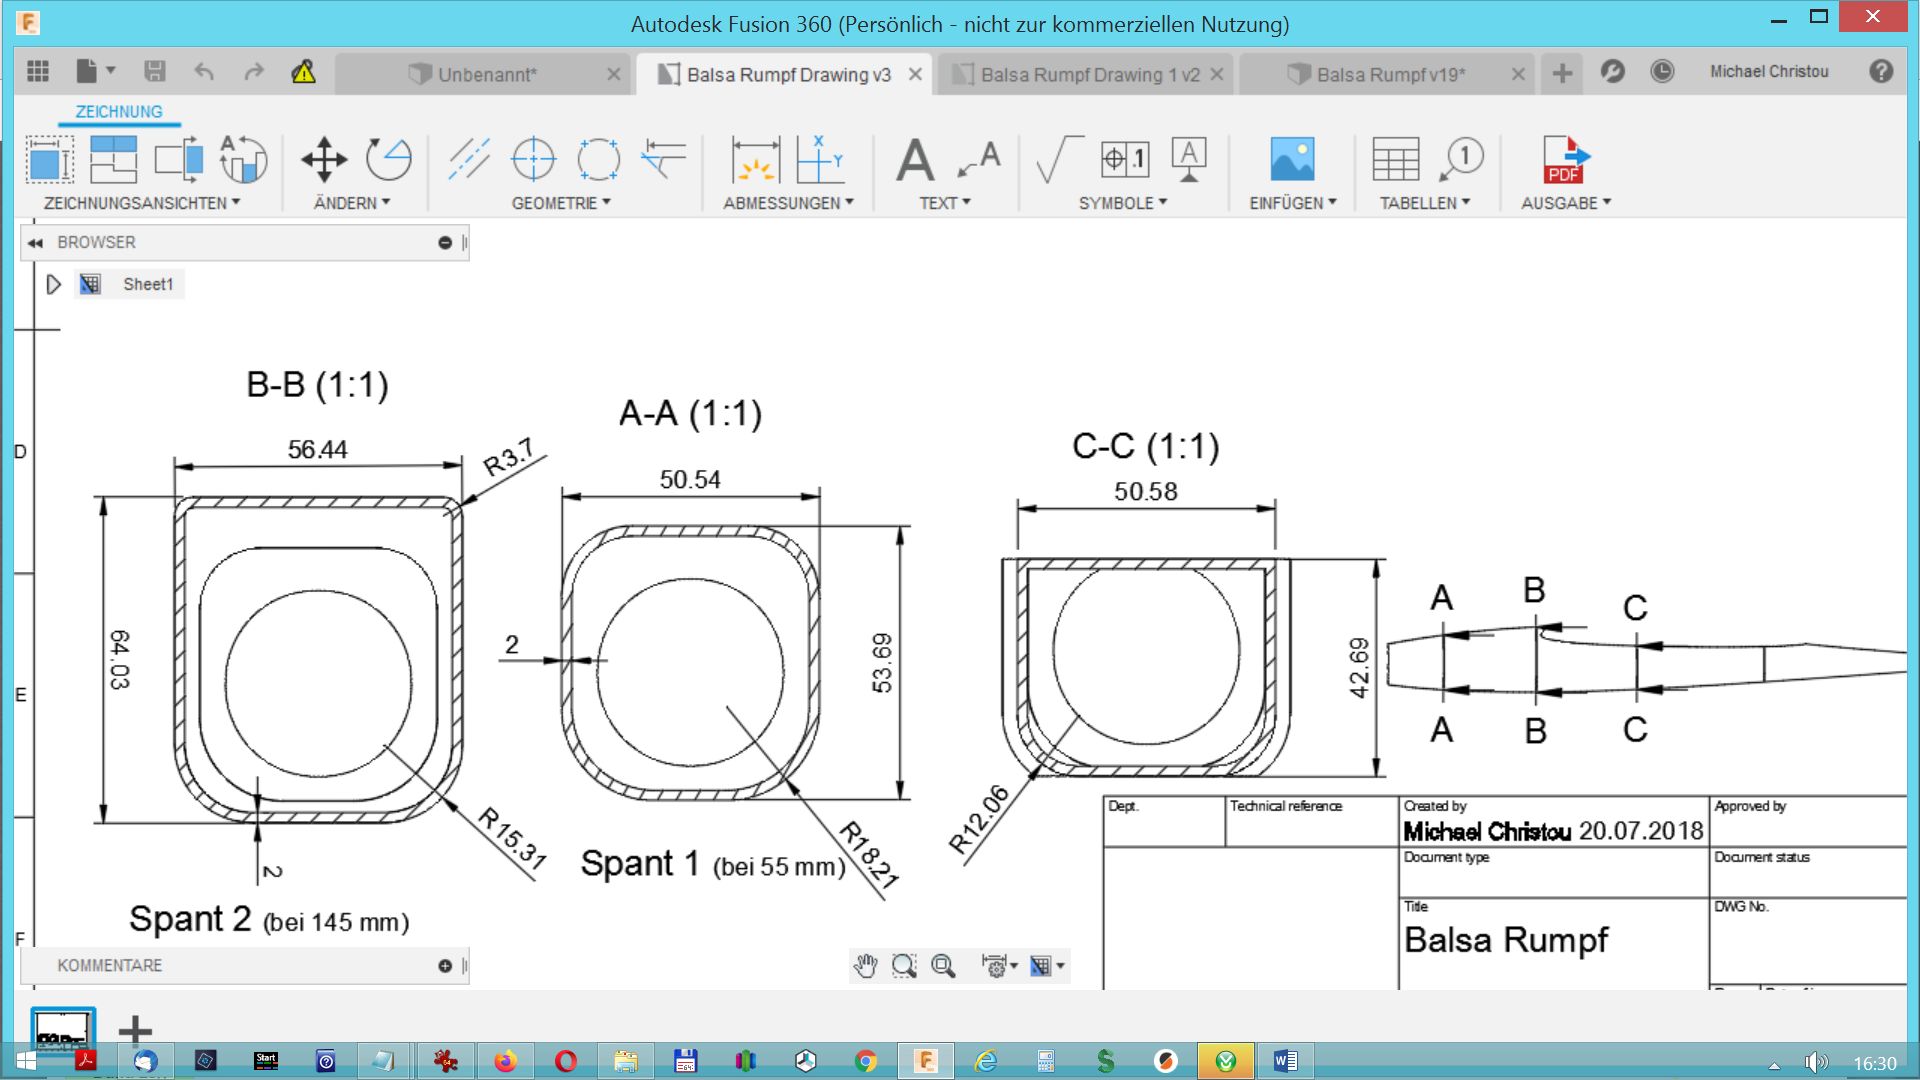The image size is (1920, 1080).
Task: Insert a table with the Table icon
Action: pyautogui.click(x=1396, y=159)
